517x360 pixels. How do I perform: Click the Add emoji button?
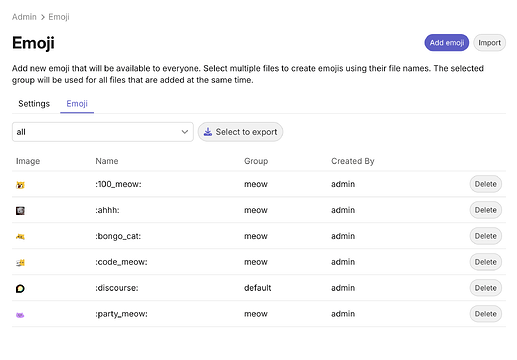(x=447, y=43)
